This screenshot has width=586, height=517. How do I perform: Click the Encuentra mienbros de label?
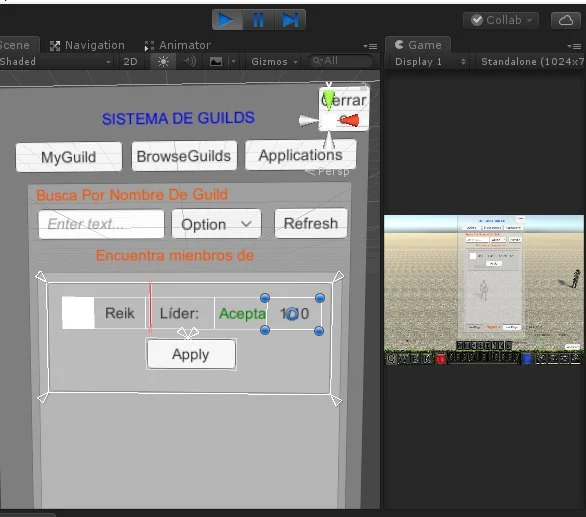(x=175, y=256)
